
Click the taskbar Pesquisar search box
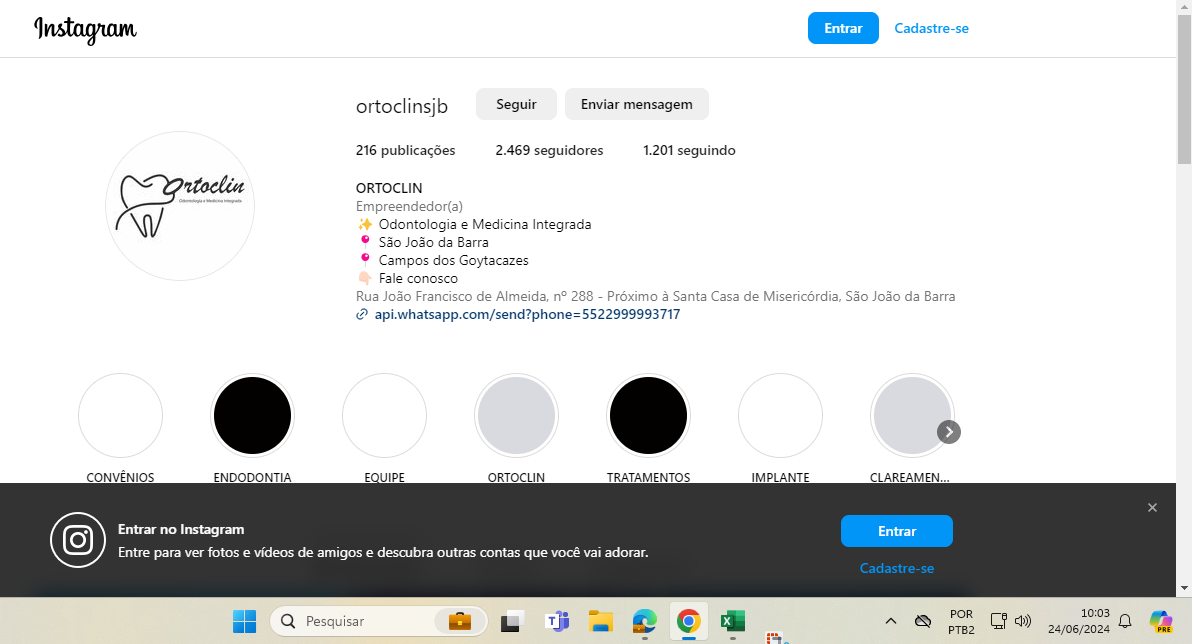378,621
